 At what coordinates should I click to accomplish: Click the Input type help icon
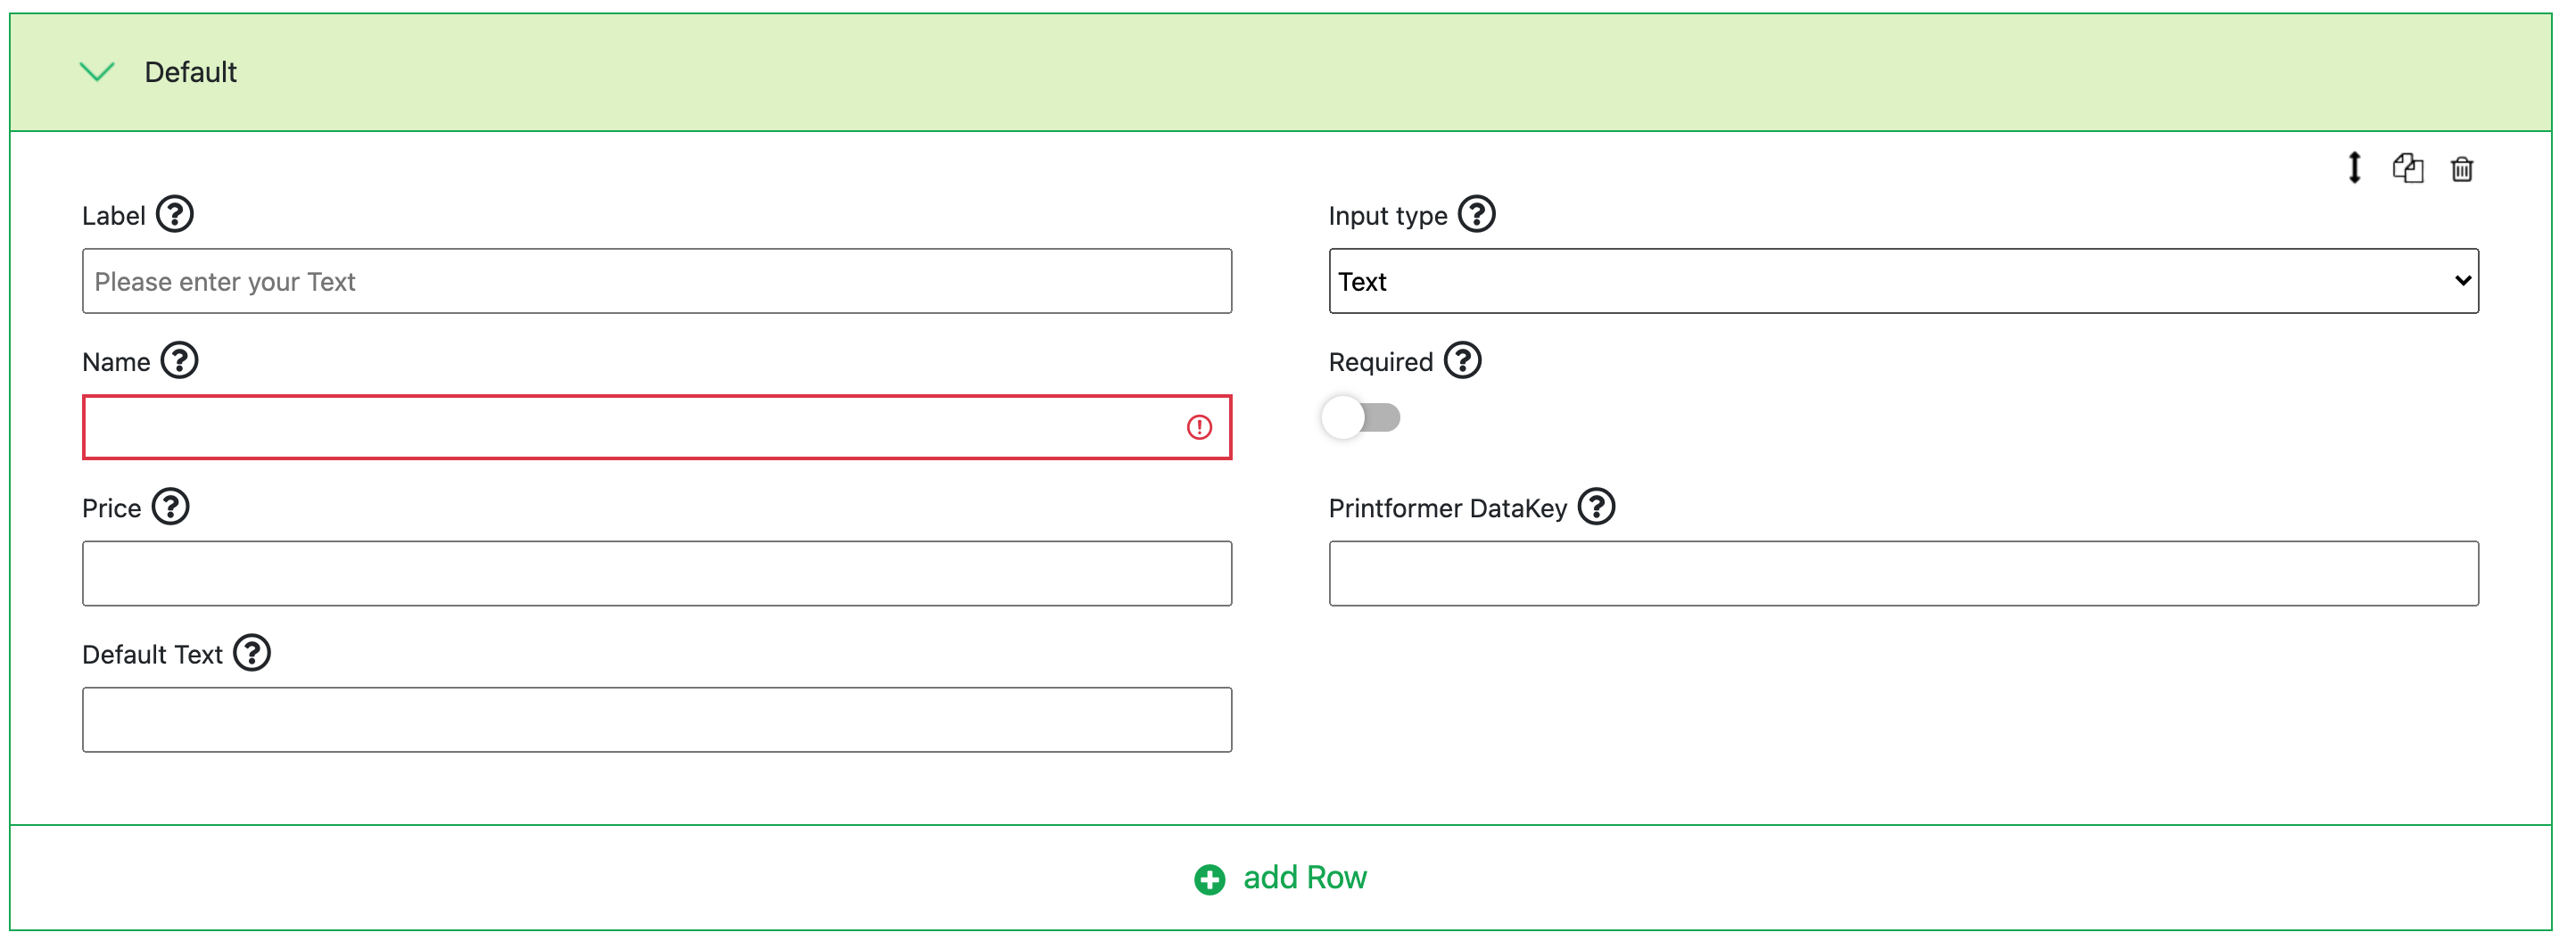point(1476,214)
